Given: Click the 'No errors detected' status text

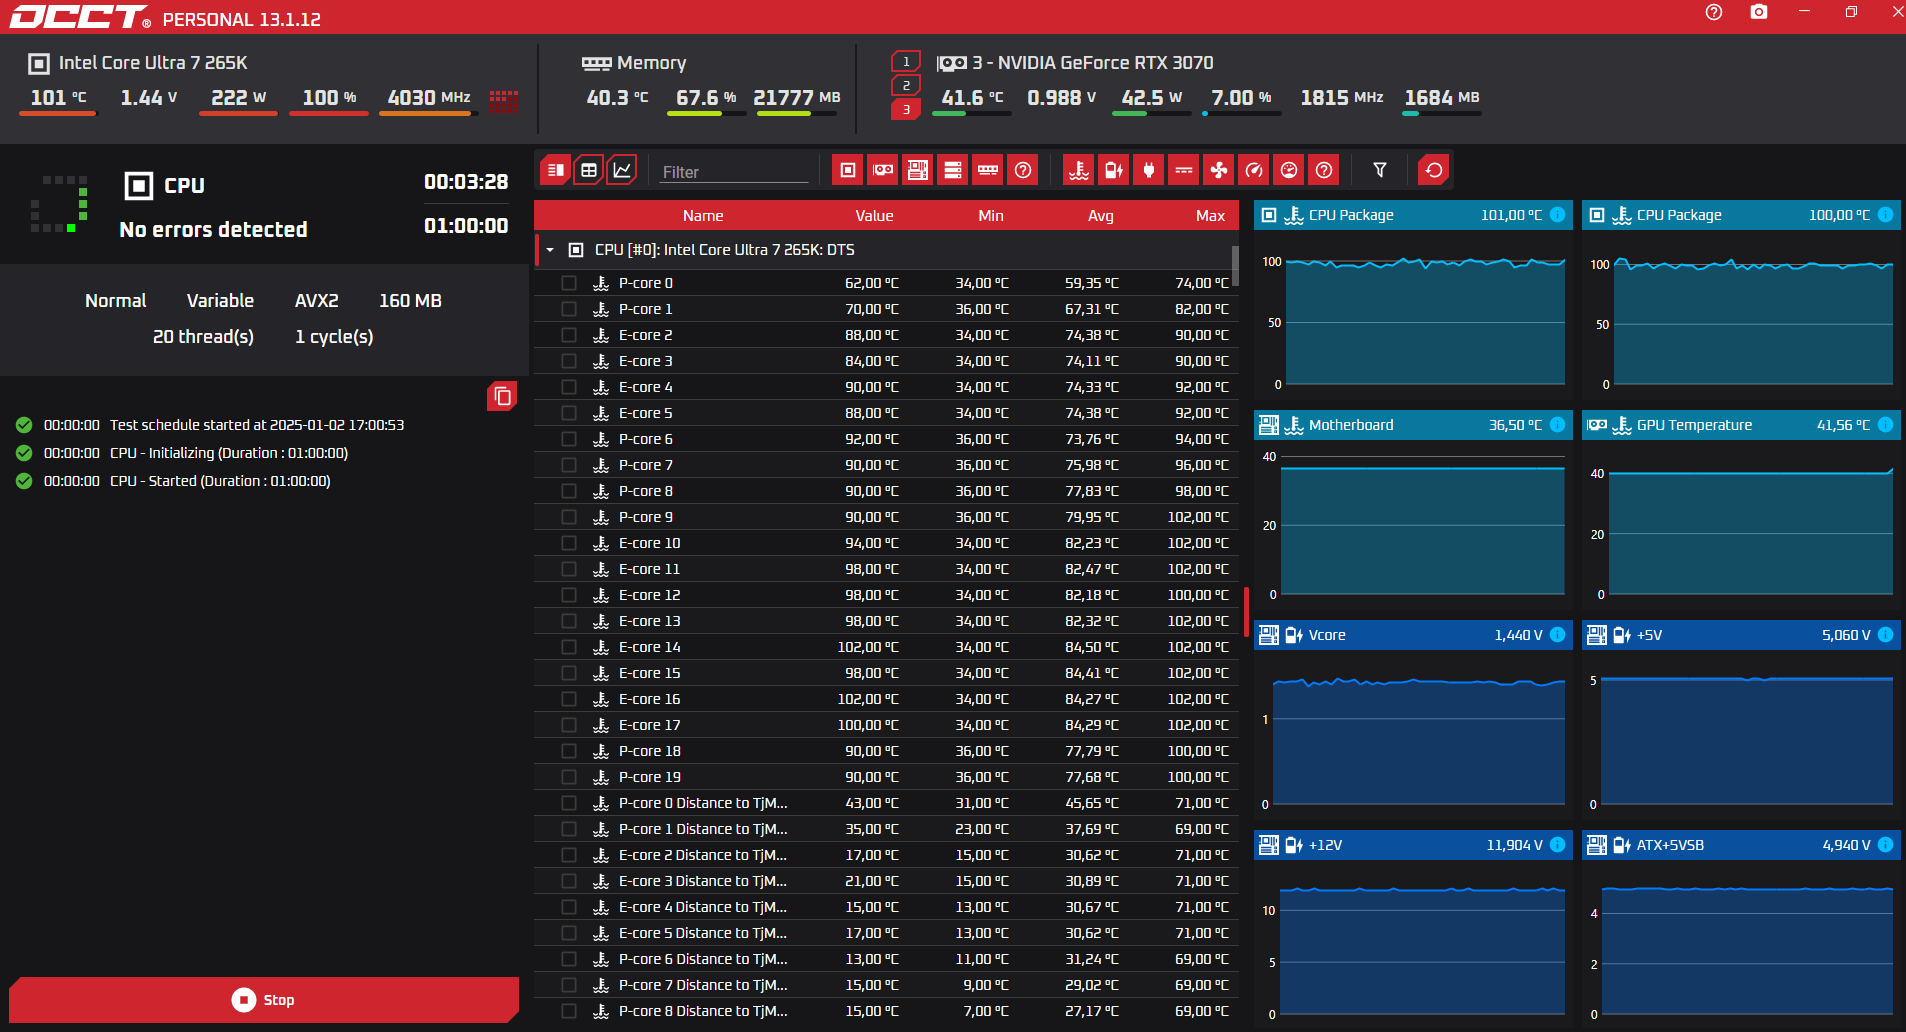Looking at the screenshot, I should 213,230.
